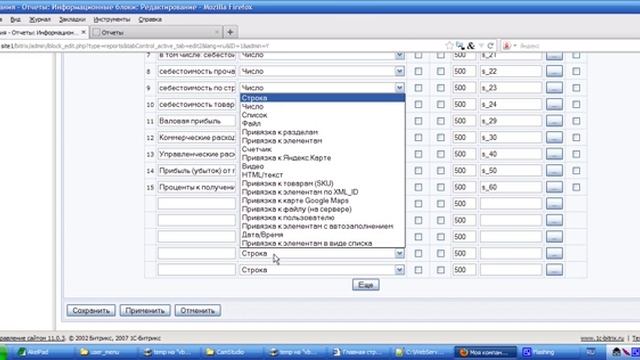
Task: Select Привязка к разделам option
Action: (322, 132)
